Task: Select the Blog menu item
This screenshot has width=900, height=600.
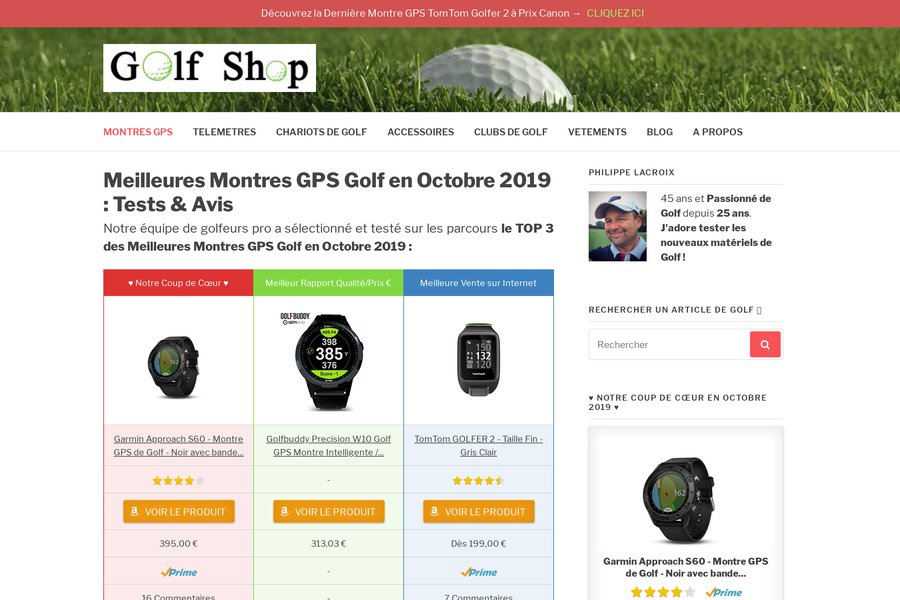Action: tap(660, 131)
